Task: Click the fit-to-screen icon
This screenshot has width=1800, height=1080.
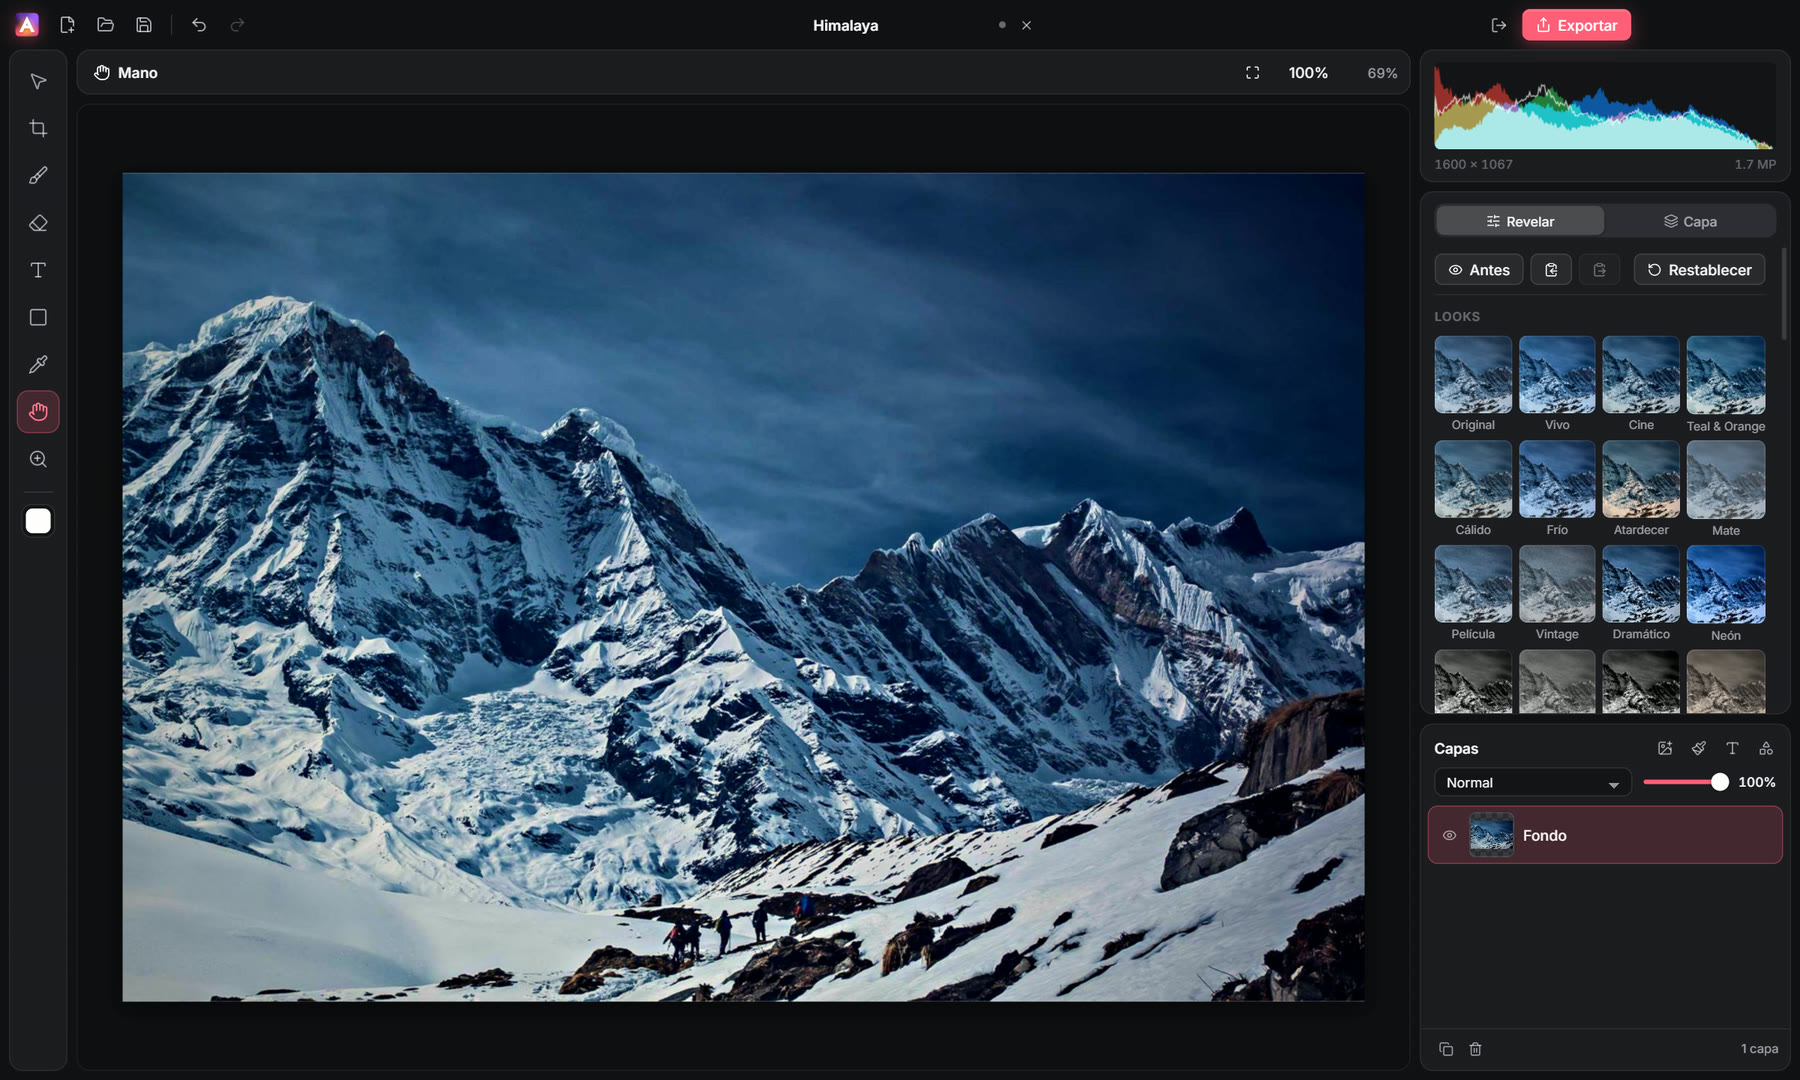Action: pyautogui.click(x=1252, y=73)
